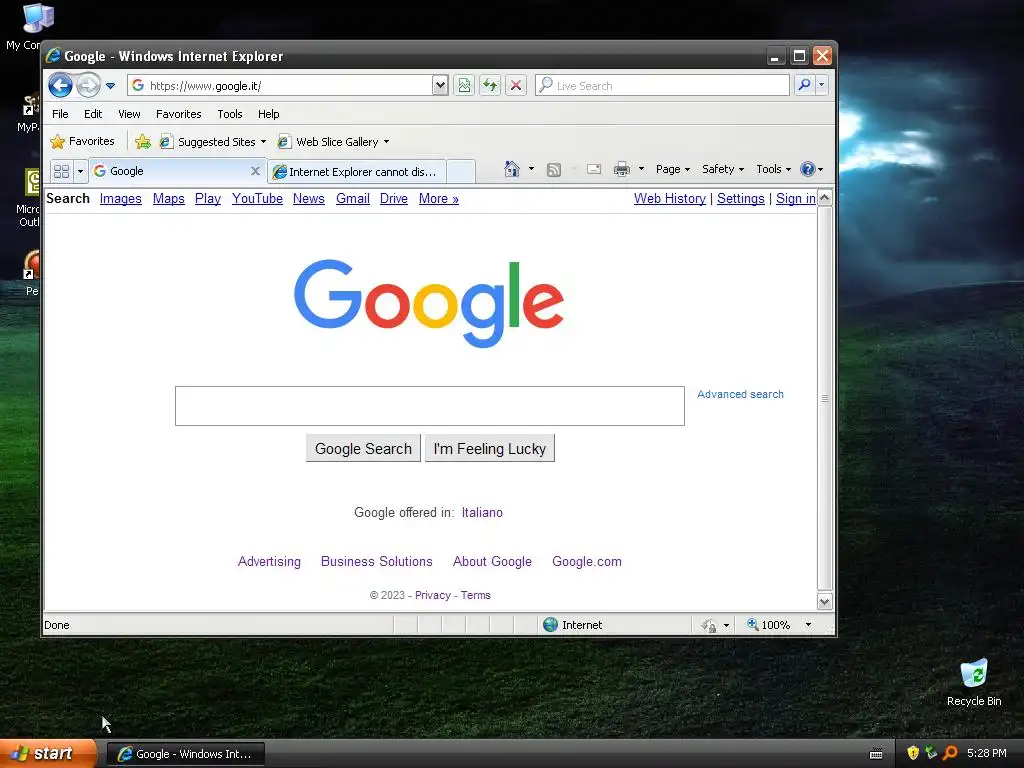Expand the address bar history dropdown
Image resolution: width=1024 pixels, height=768 pixels.
pos(440,86)
